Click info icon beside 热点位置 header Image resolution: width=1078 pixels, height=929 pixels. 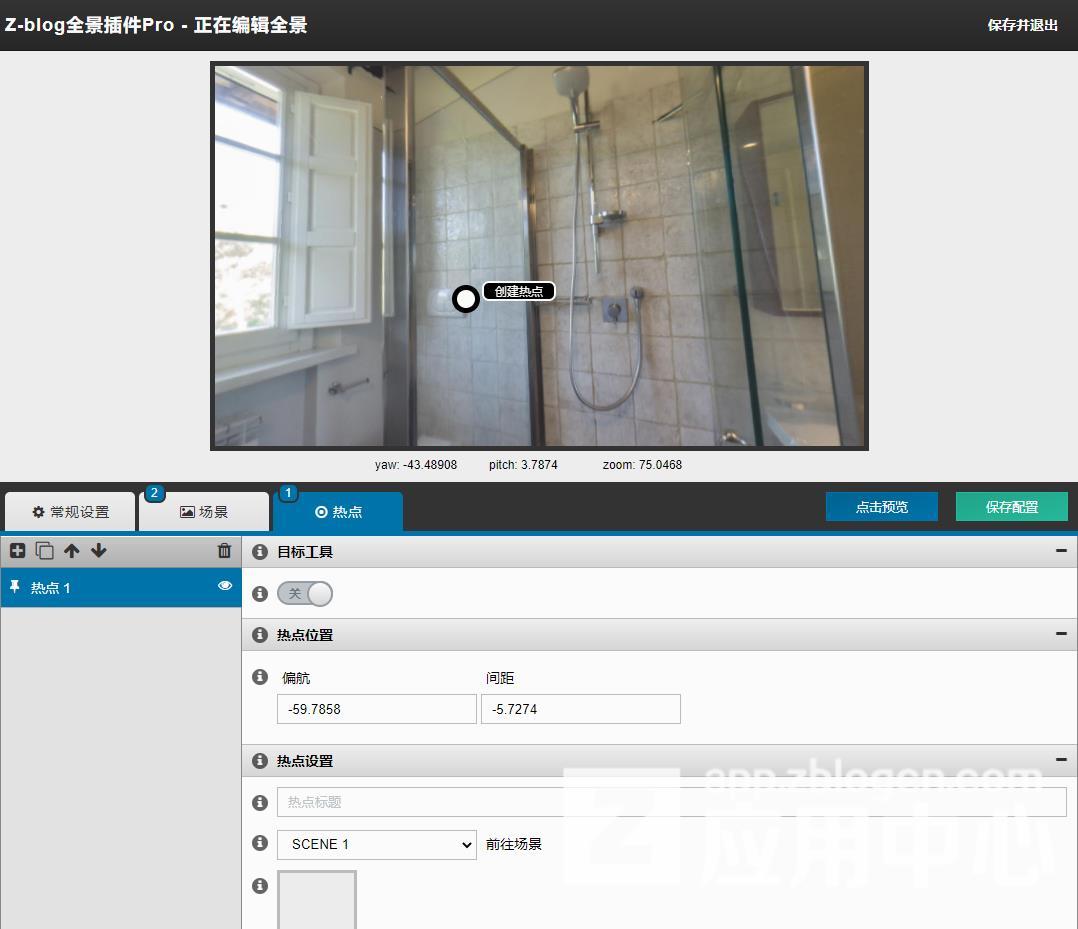pos(260,635)
